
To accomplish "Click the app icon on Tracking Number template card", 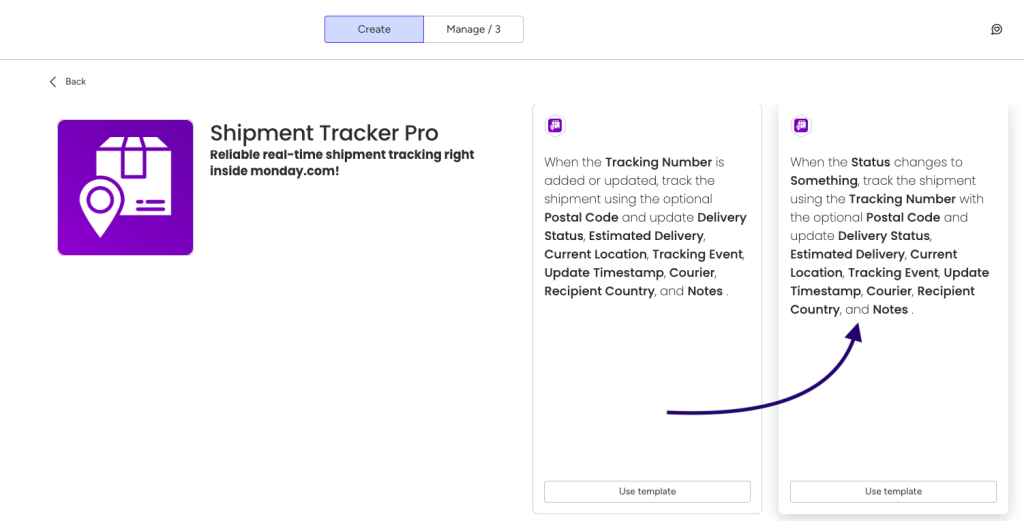I will click(555, 125).
